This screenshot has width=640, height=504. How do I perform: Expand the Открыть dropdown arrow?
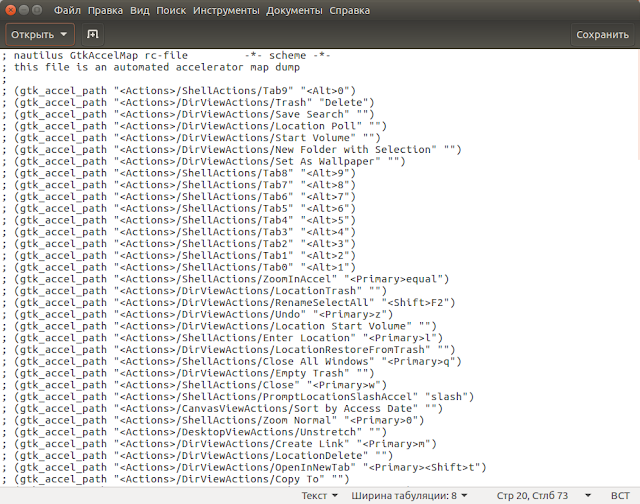tap(64, 34)
